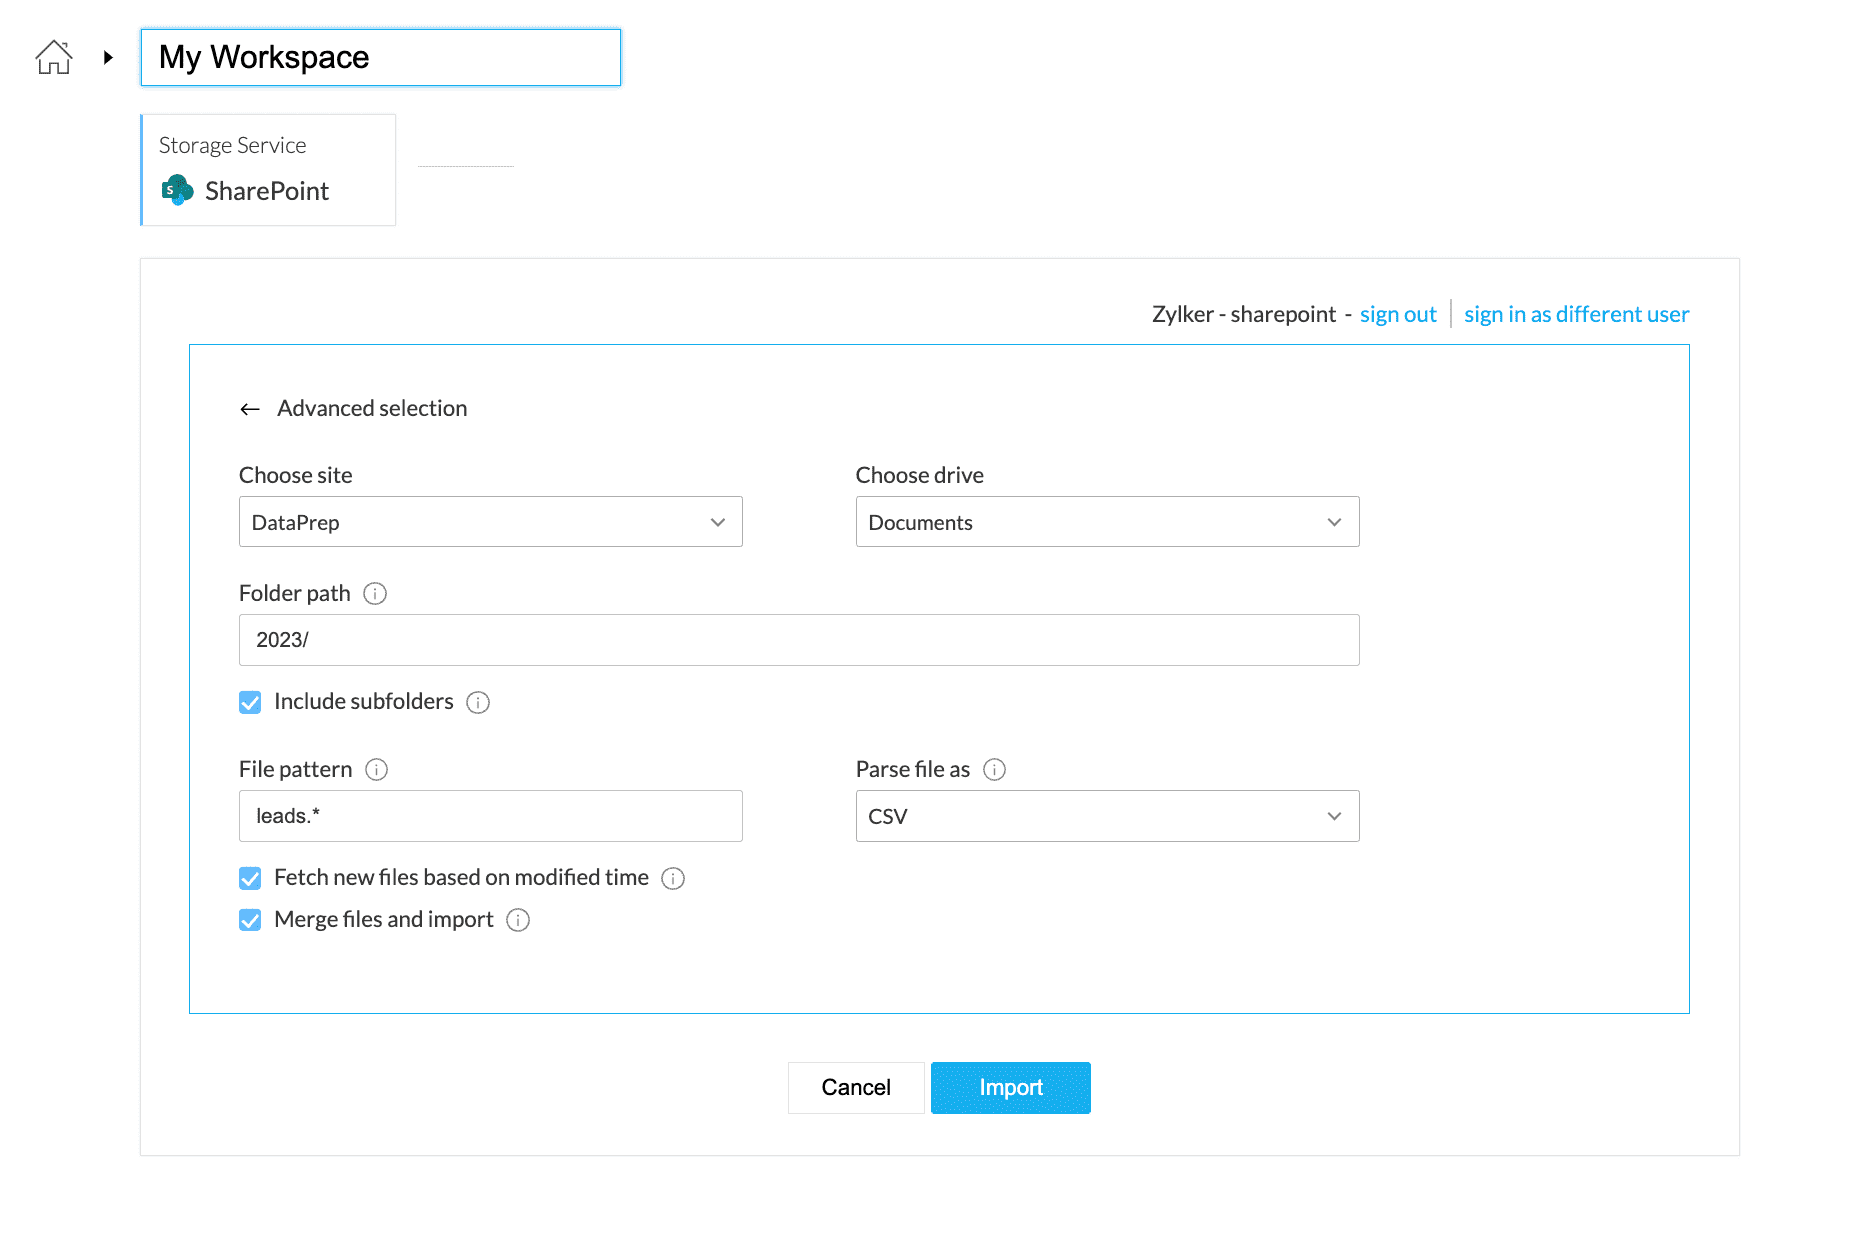Uncheck the Include subfolders checkbox
The width and height of the screenshot is (1864, 1252).
[250, 702]
